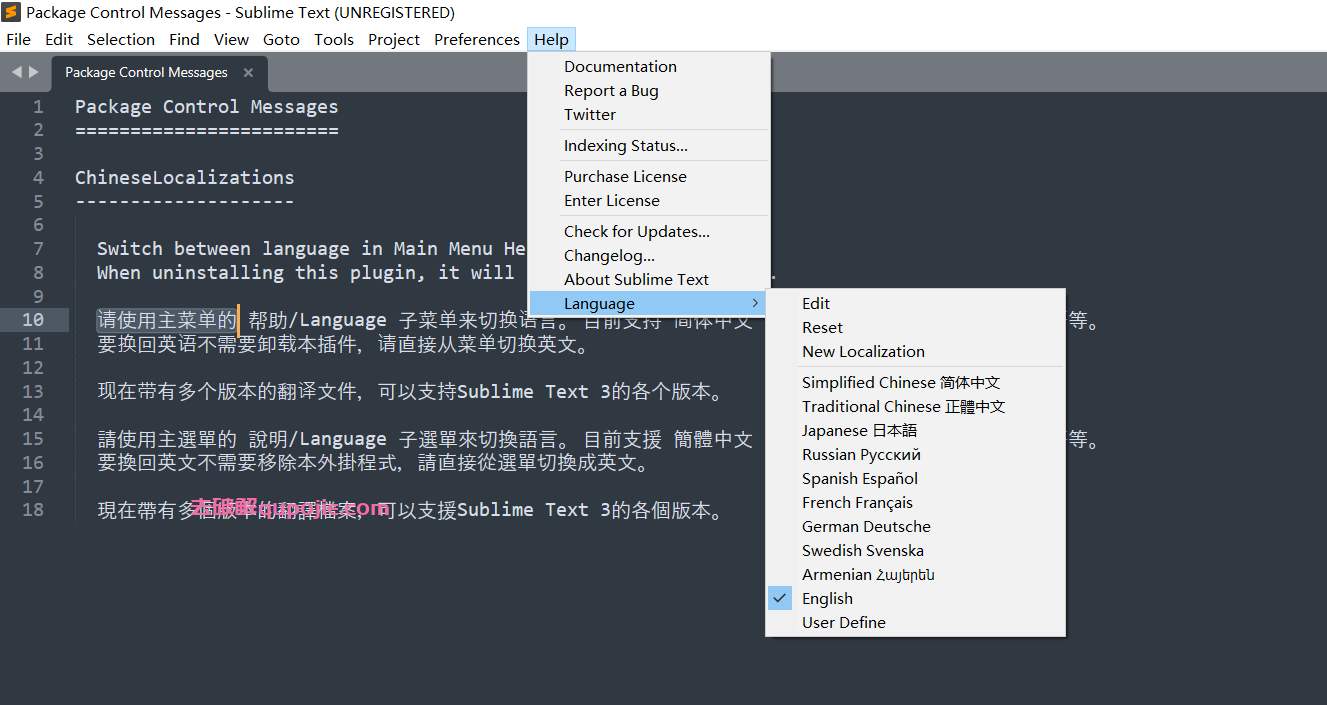This screenshot has width=1327, height=705.
Task: Switch language to French Français
Action: [915, 502]
